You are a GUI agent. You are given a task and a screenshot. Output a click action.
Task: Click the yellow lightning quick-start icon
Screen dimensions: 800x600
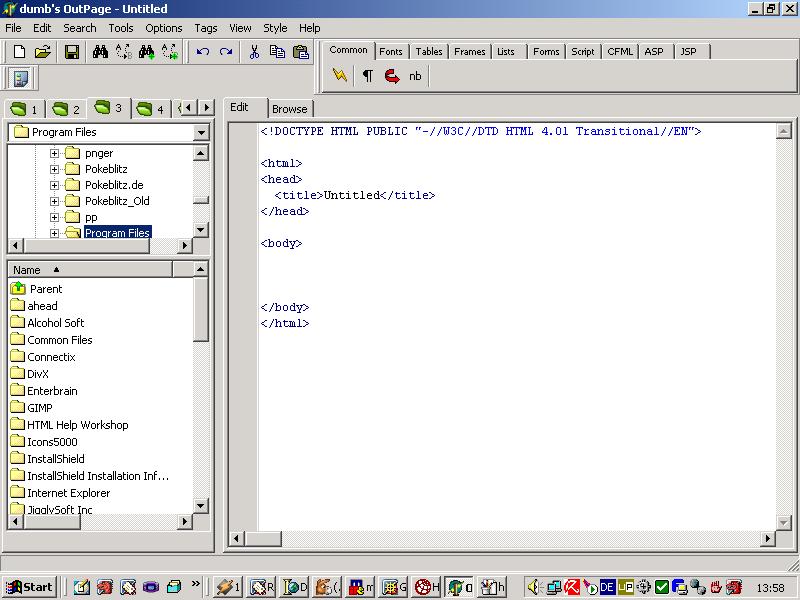(x=340, y=76)
